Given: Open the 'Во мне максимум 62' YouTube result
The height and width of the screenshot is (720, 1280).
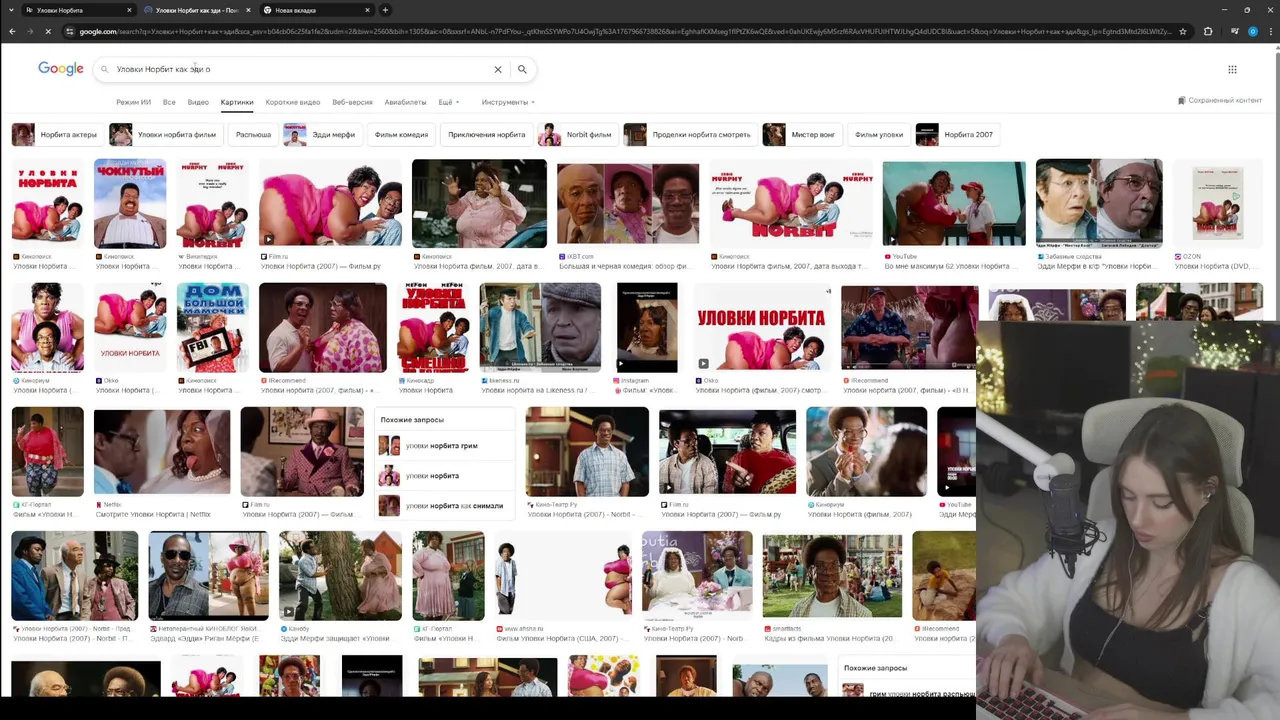Looking at the screenshot, I should pyautogui.click(x=954, y=204).
